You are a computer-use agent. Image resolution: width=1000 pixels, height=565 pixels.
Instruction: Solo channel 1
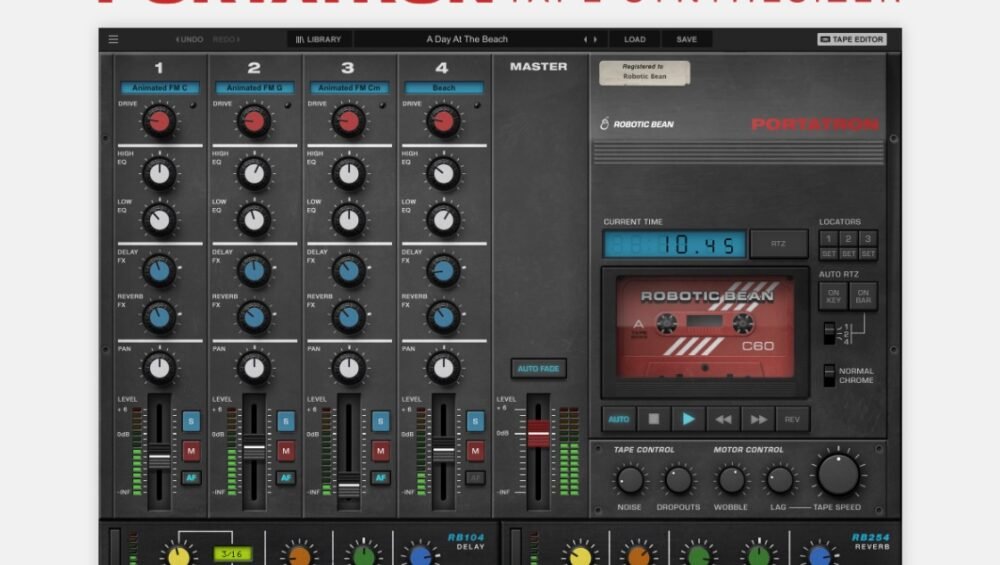(x=191, y=421)
